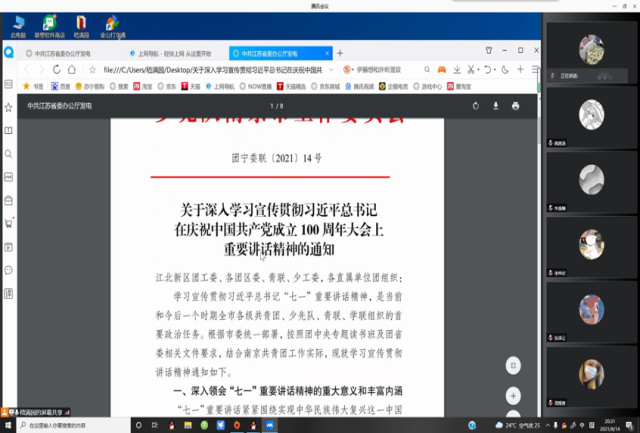
Task: Reload the page with refresh icon
Action: [57, 70]
